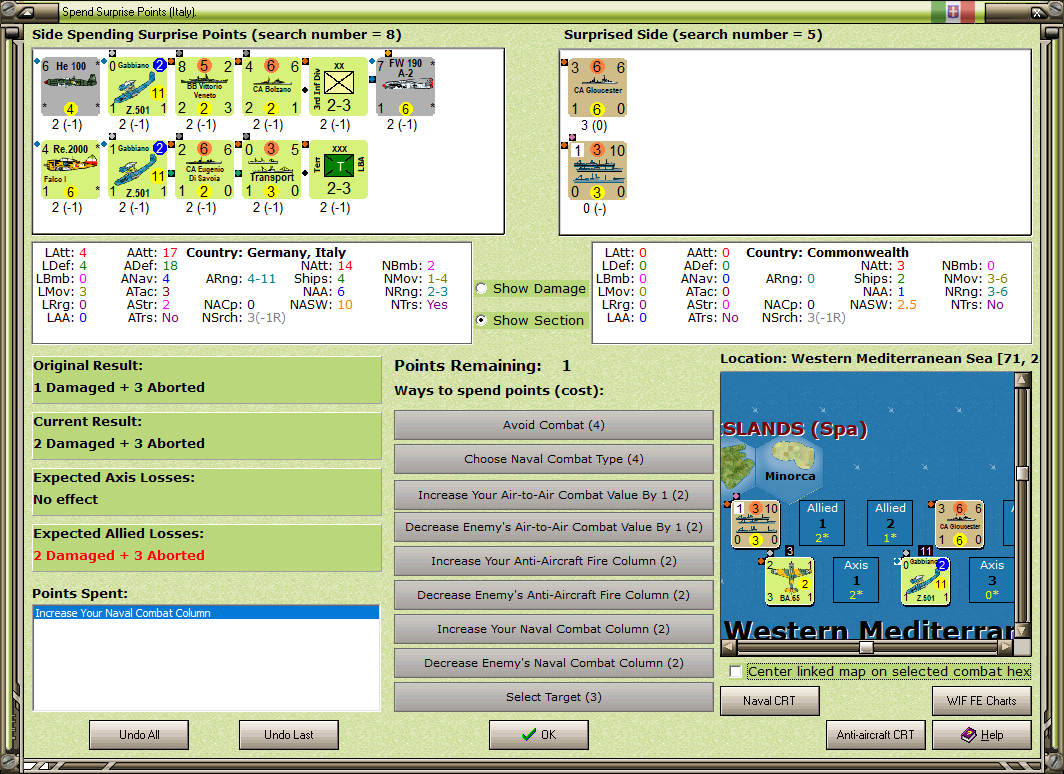1064x774 pixels.
Task: Click Increase Your Naval Combat Column button
Action: 554,629
